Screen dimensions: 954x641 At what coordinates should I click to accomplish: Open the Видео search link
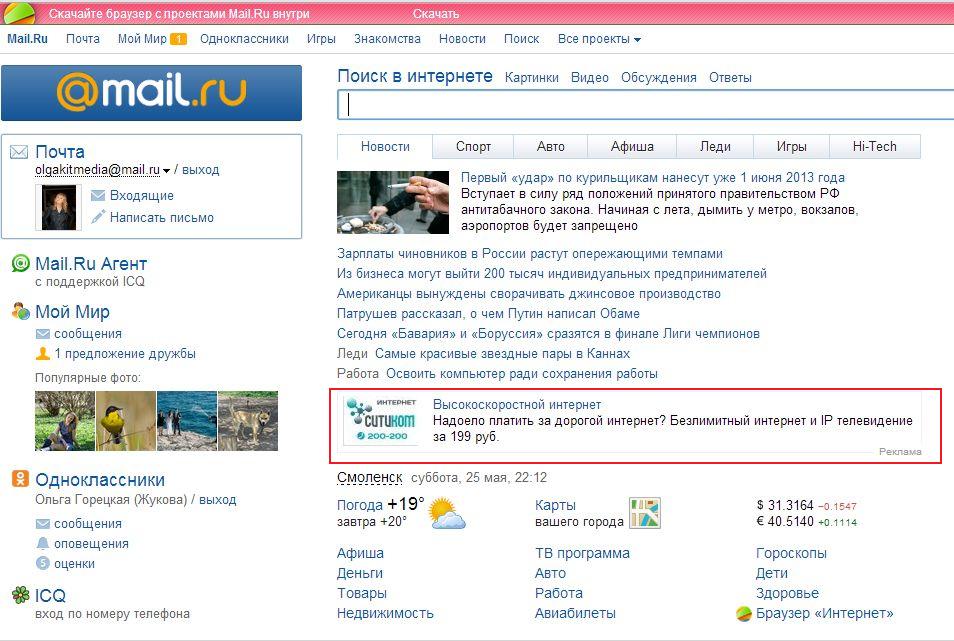tap(590, 78)
